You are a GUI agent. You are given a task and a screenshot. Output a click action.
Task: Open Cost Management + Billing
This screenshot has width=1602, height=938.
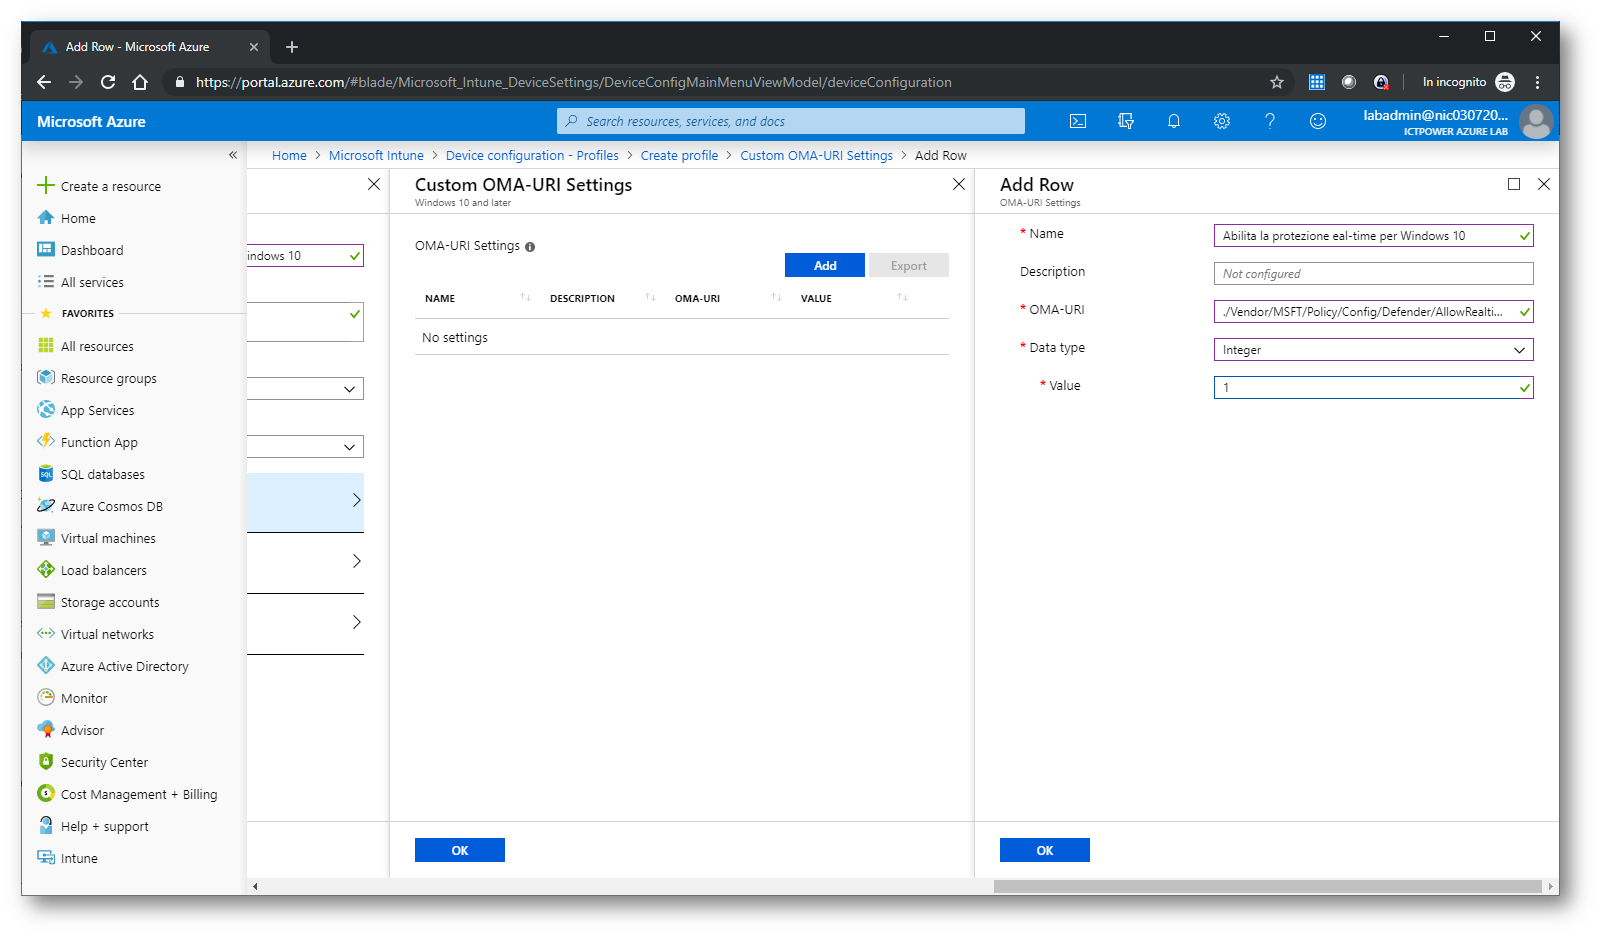pos(127,794)
